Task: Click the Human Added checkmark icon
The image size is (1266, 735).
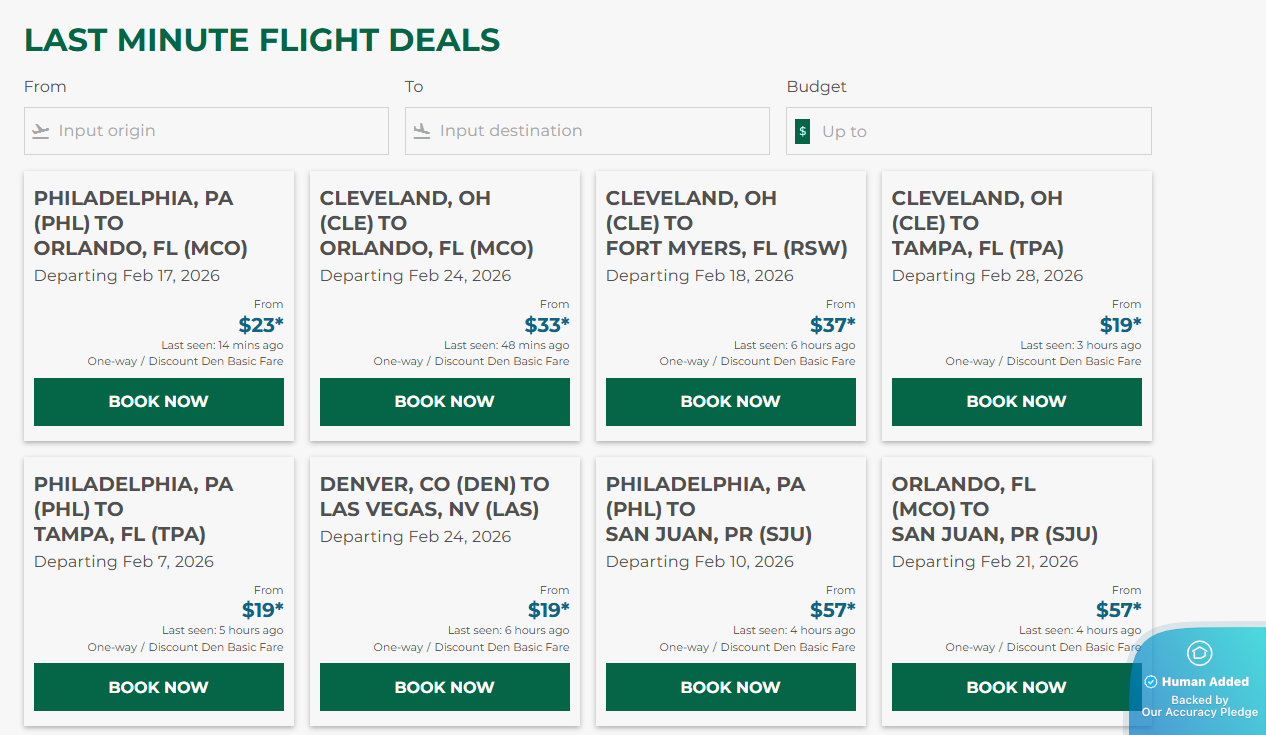Action: [1151, 682]
